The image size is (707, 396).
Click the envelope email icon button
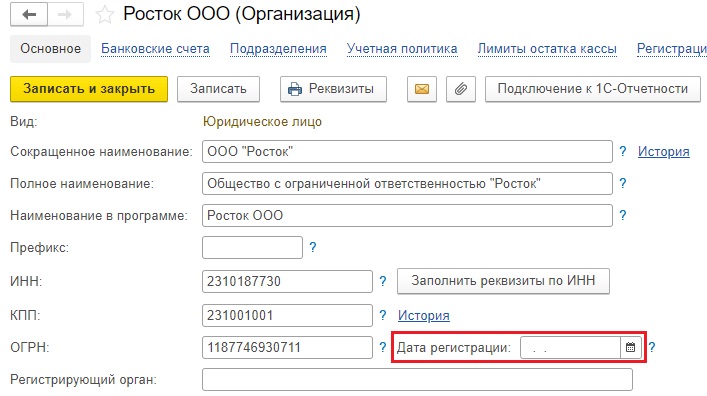pos(422,89)
